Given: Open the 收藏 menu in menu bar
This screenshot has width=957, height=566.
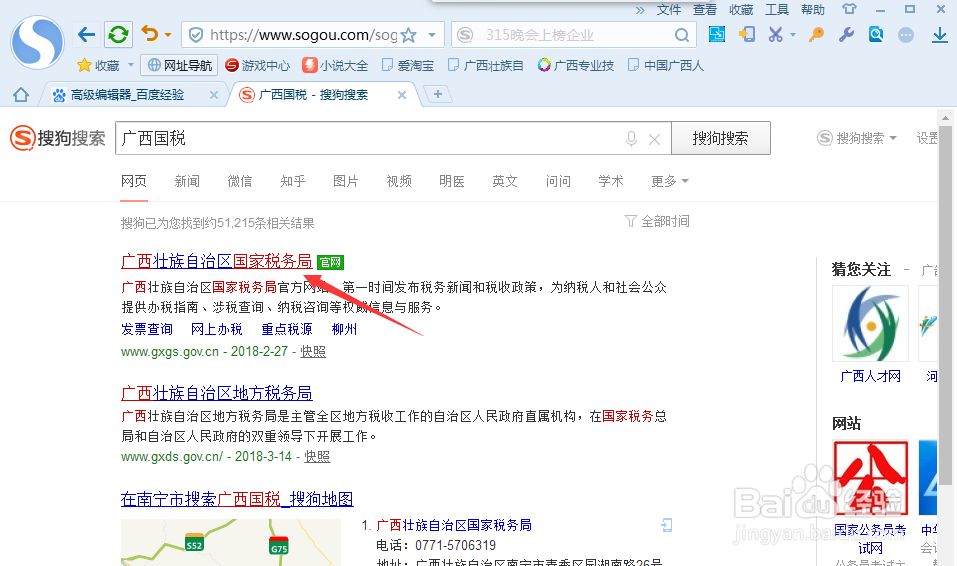Looking at the screenshot, I should [740, 10].
